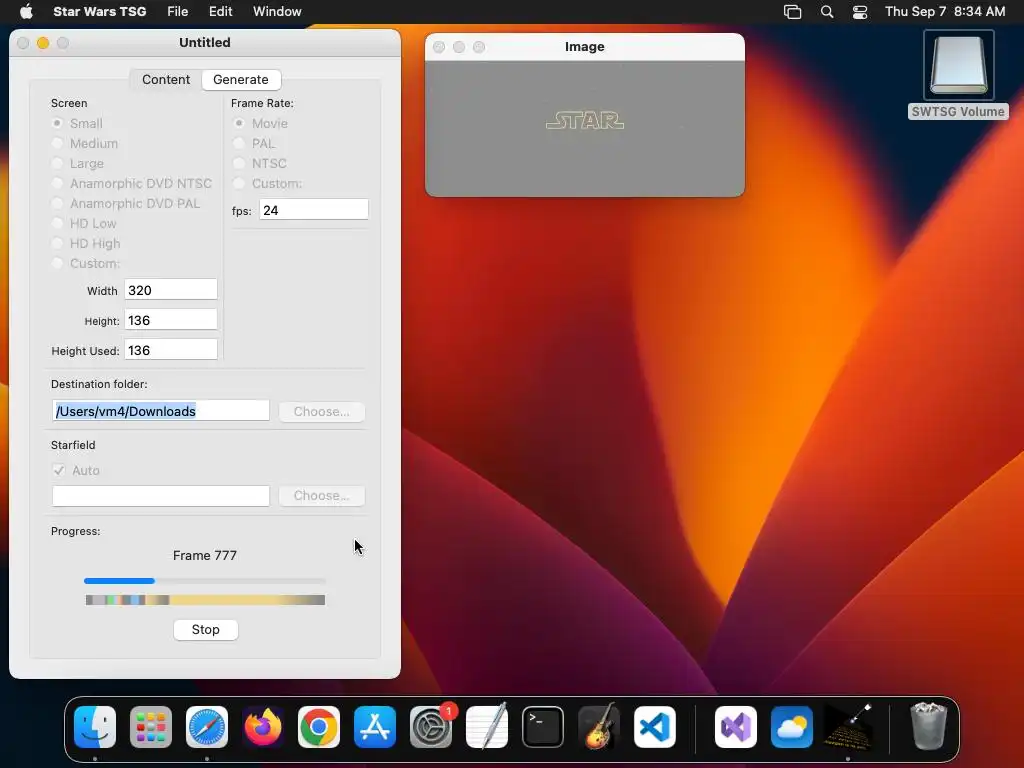
Task: Open Visual Studio Code in dock
Action: 655,727
